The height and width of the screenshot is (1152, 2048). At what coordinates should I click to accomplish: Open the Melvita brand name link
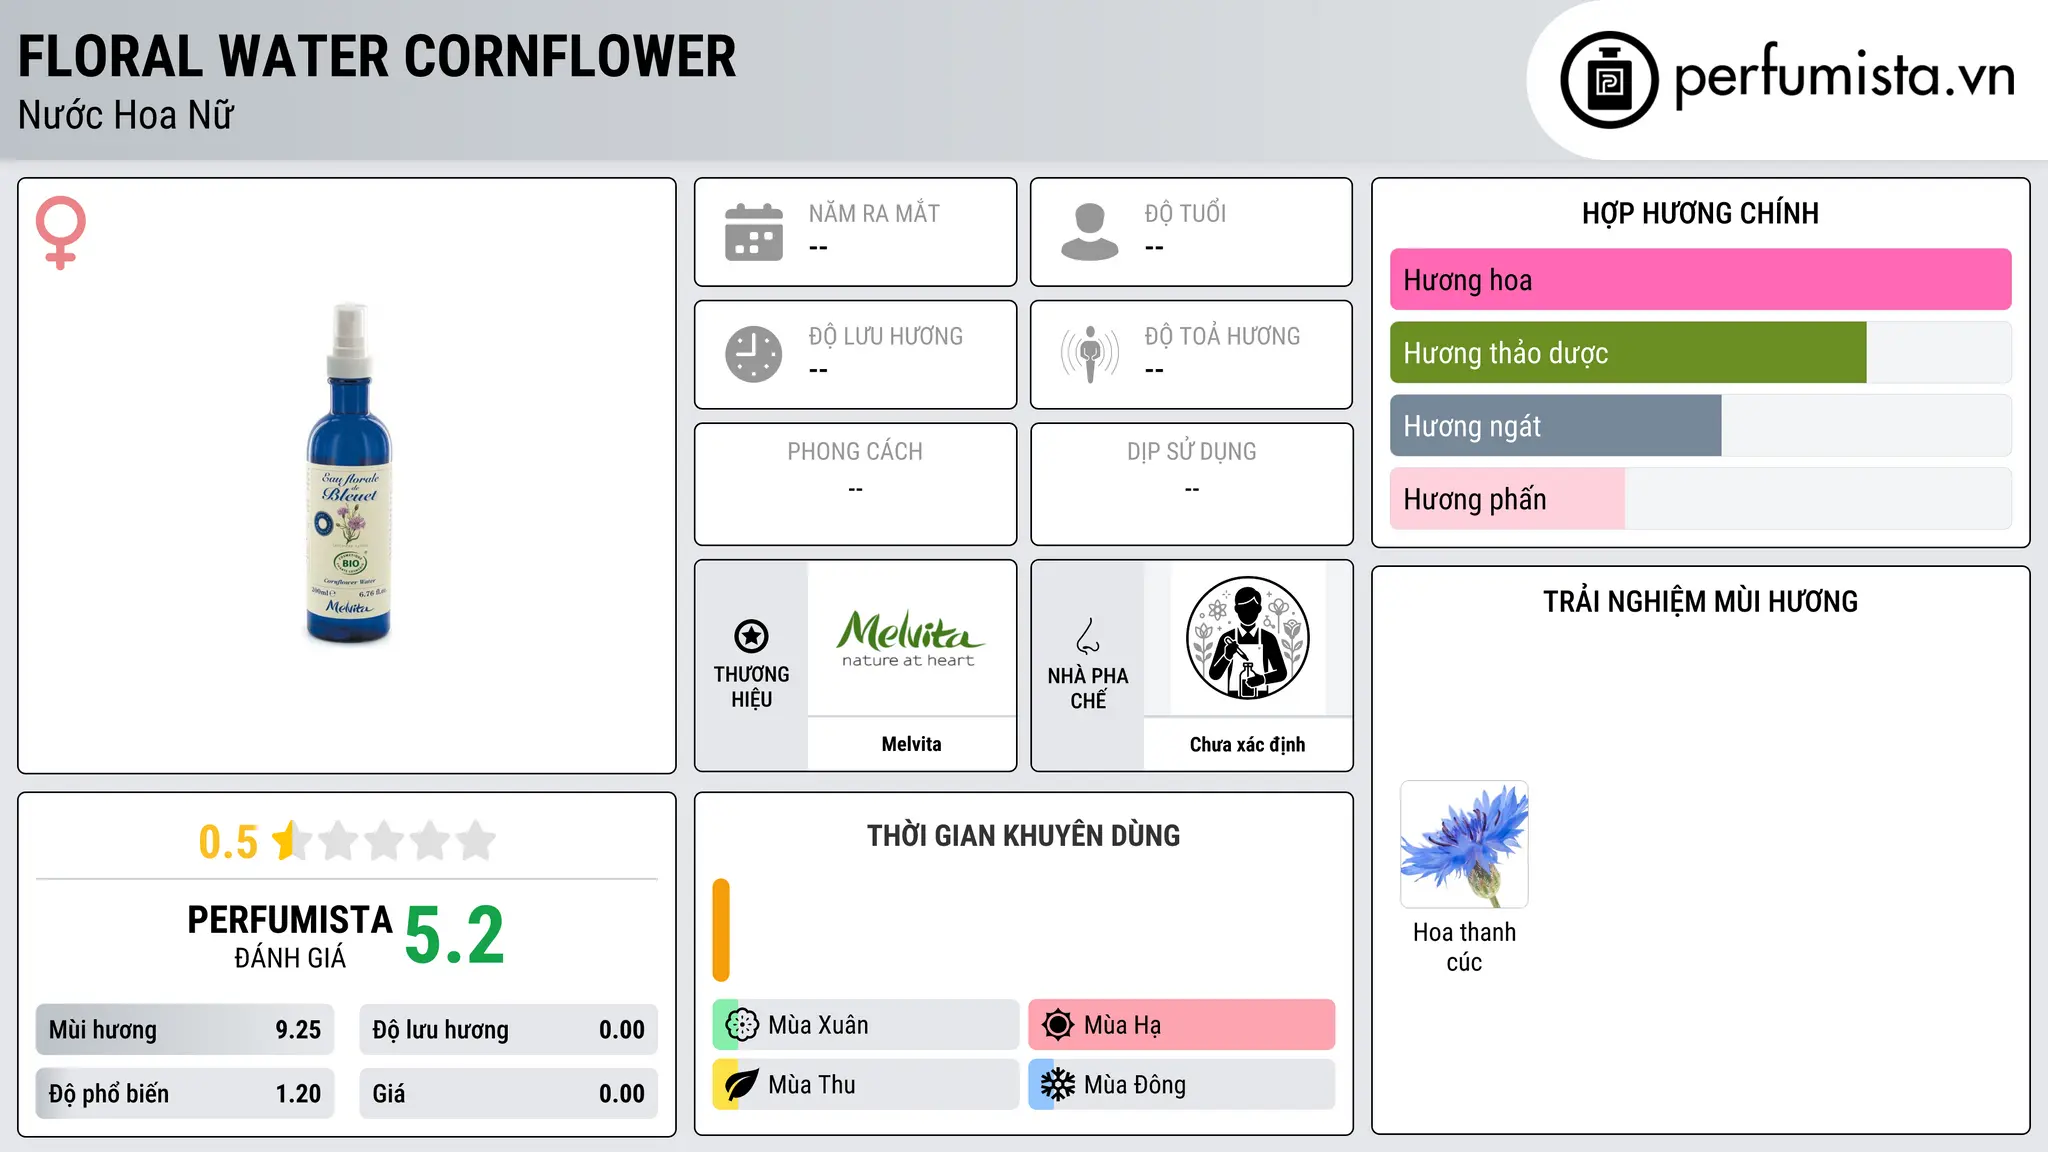[x=911, y=744]
